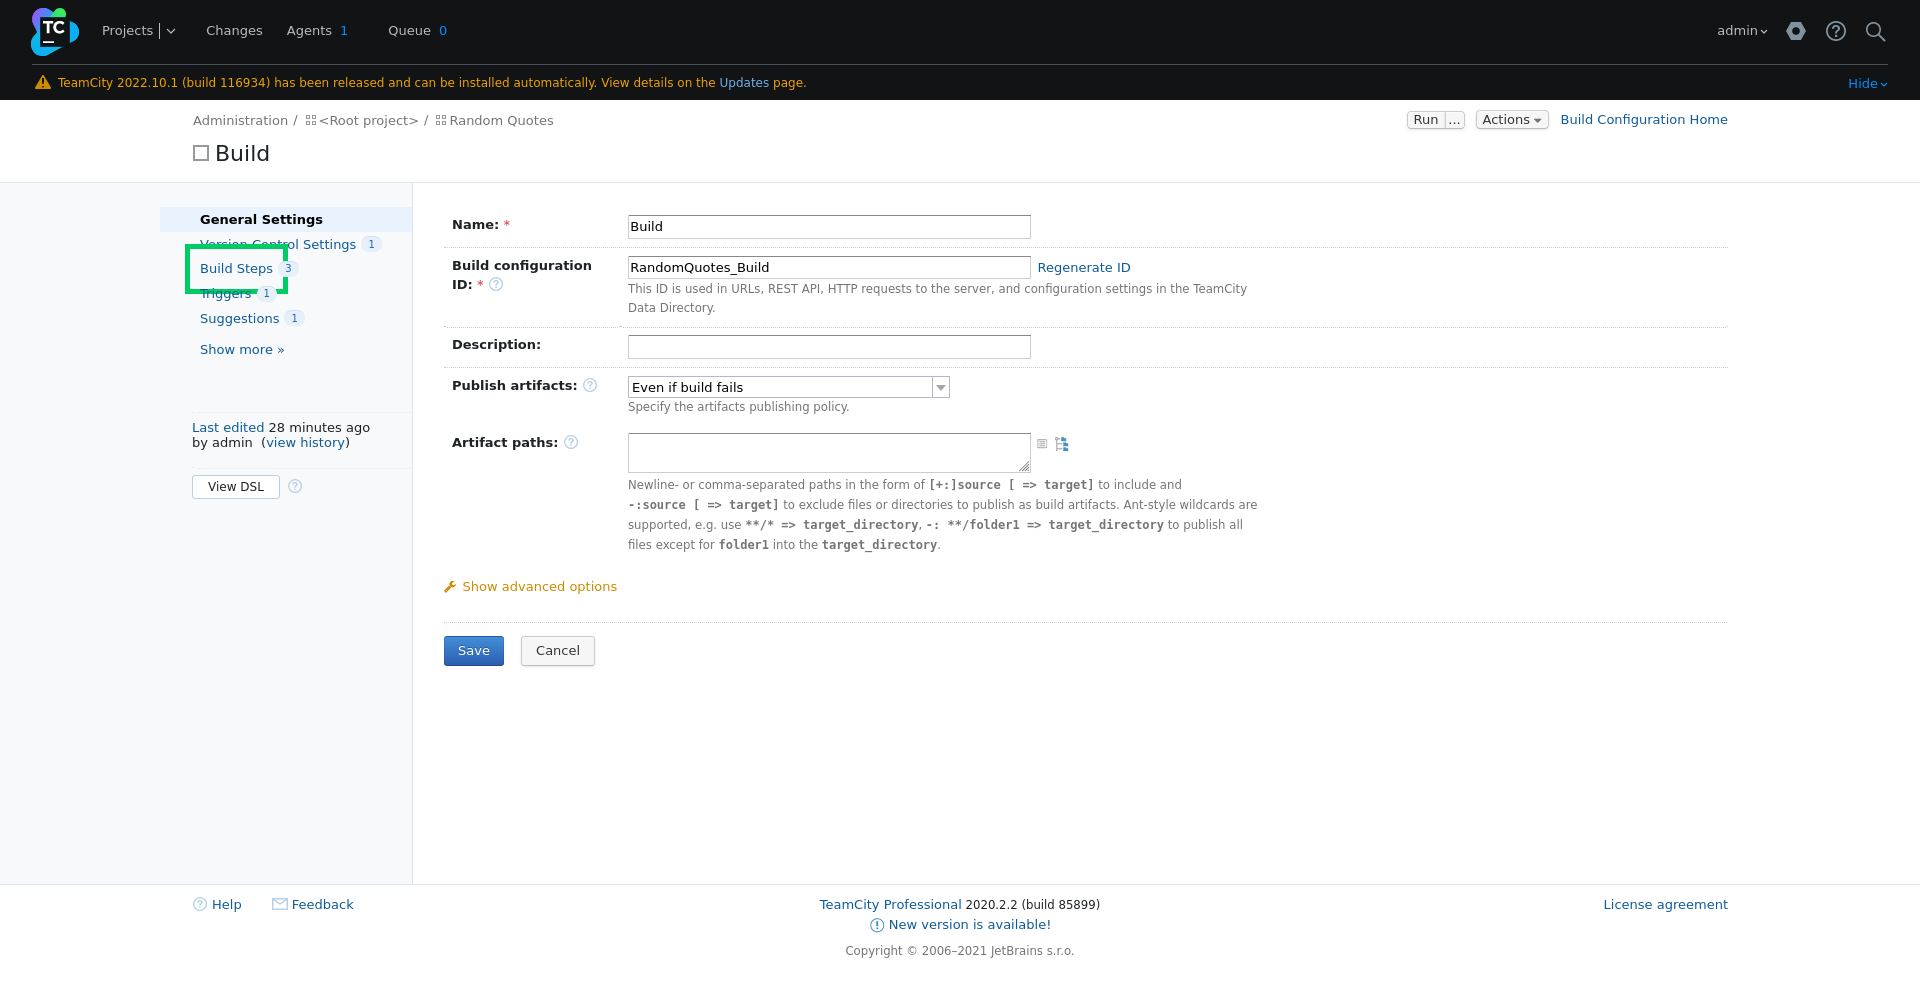The height and width of the screenshot is (995, 1920).
Task: Click the help icon next to Artifact paths
Action: tap(571, 443)
